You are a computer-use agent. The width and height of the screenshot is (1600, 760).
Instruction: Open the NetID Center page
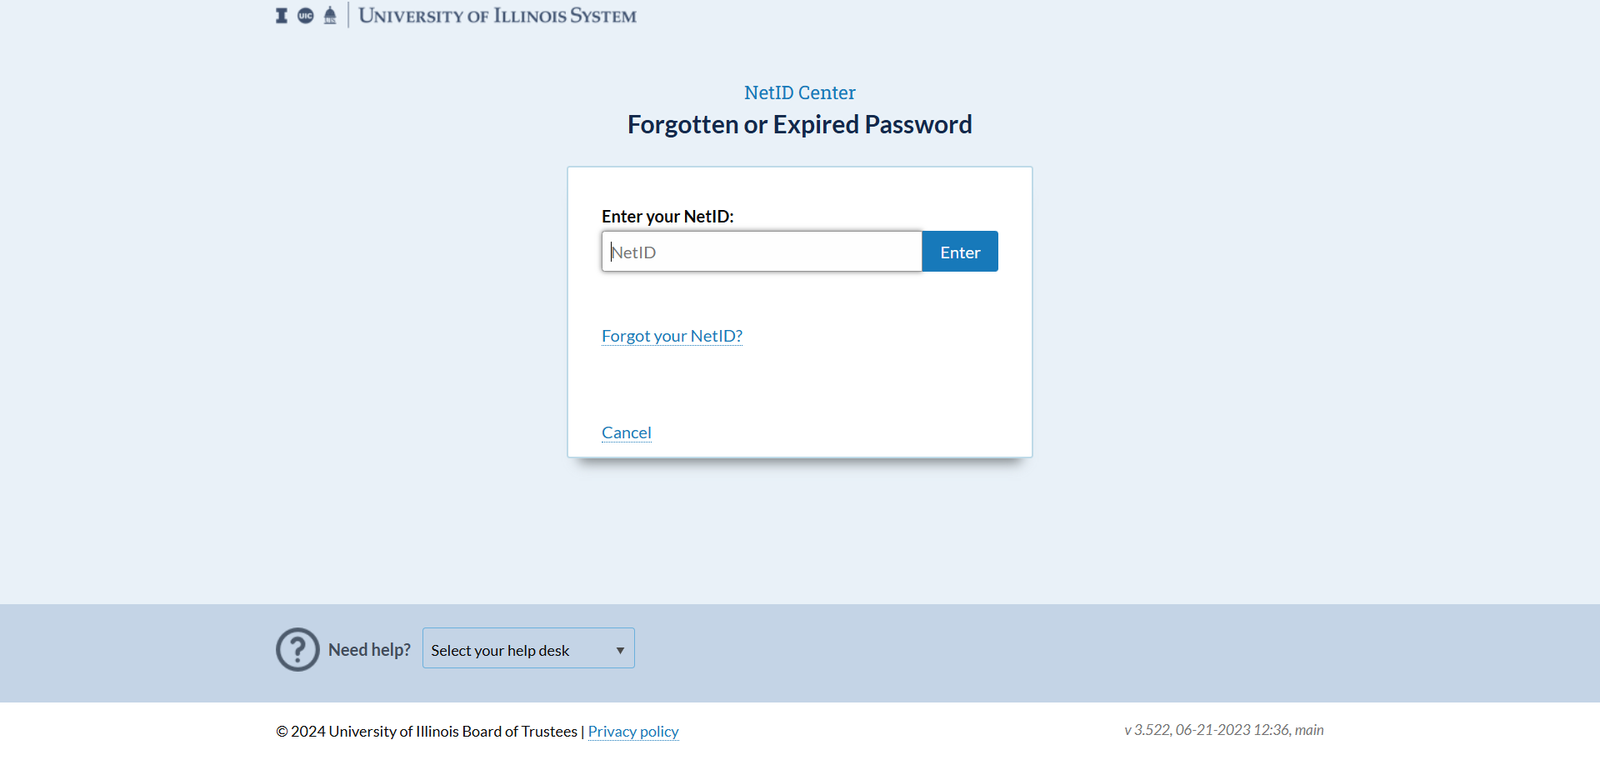click(799, 92)
